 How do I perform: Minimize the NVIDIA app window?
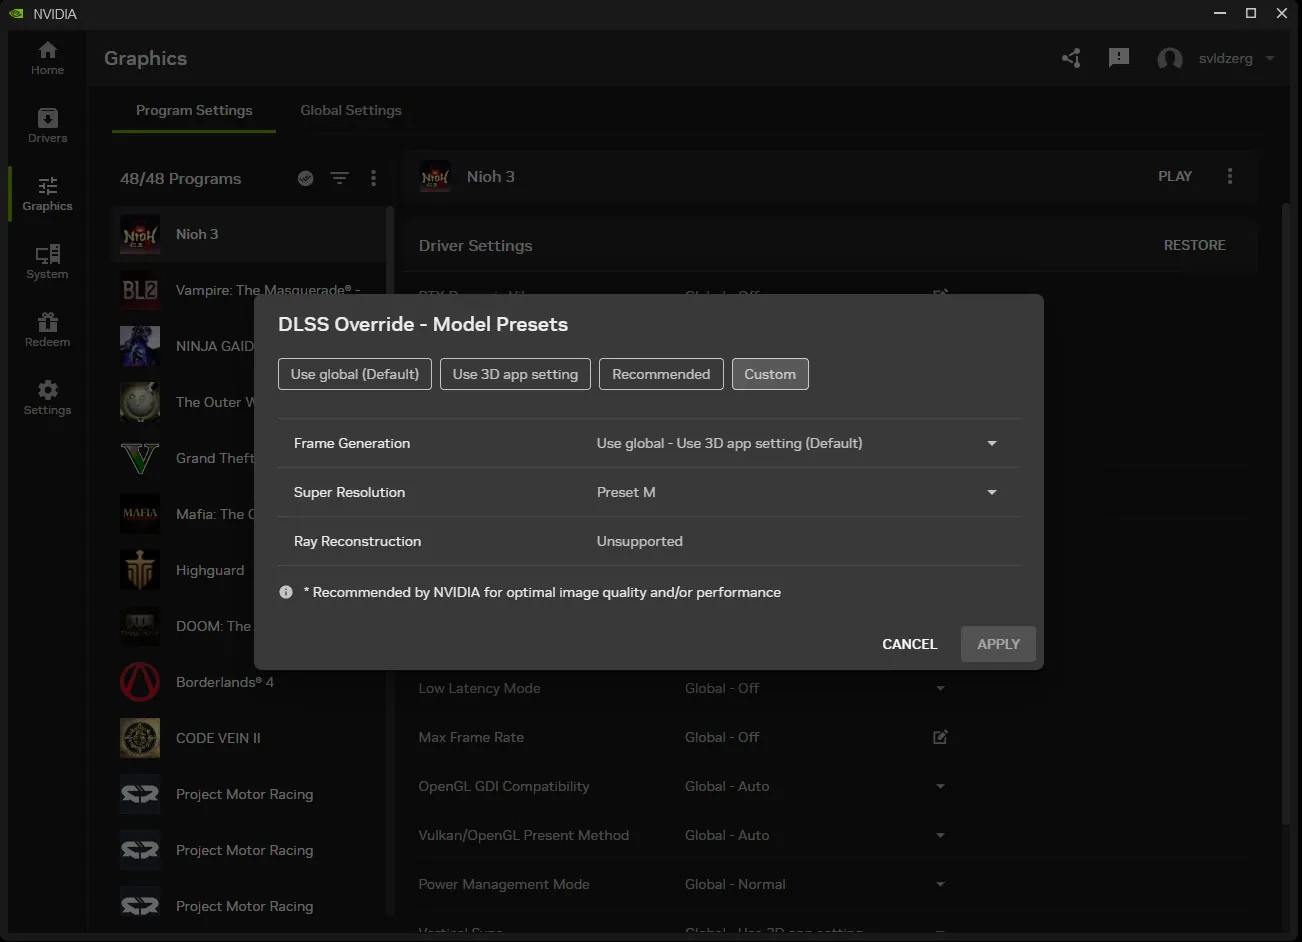tap(1220, 14)
